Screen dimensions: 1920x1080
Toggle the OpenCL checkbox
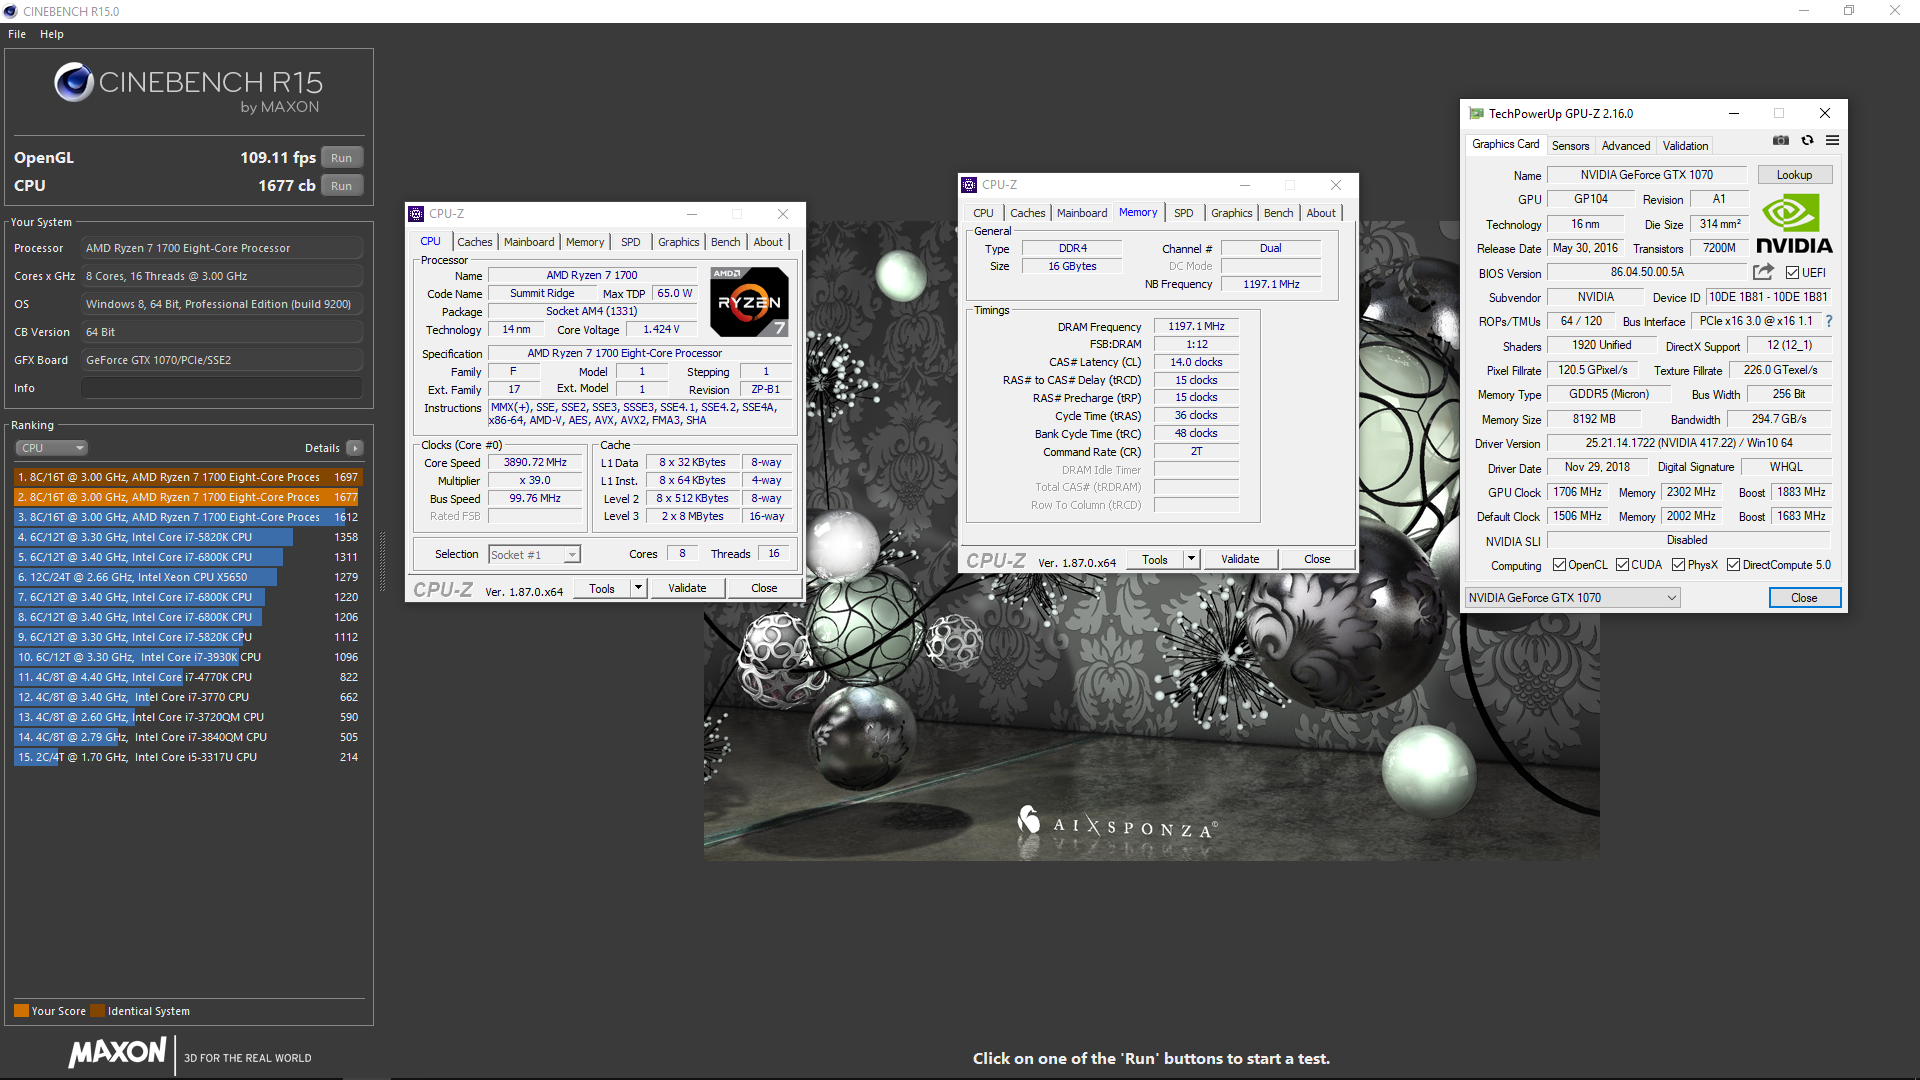pyautogui.click(x=1559, y=565)
